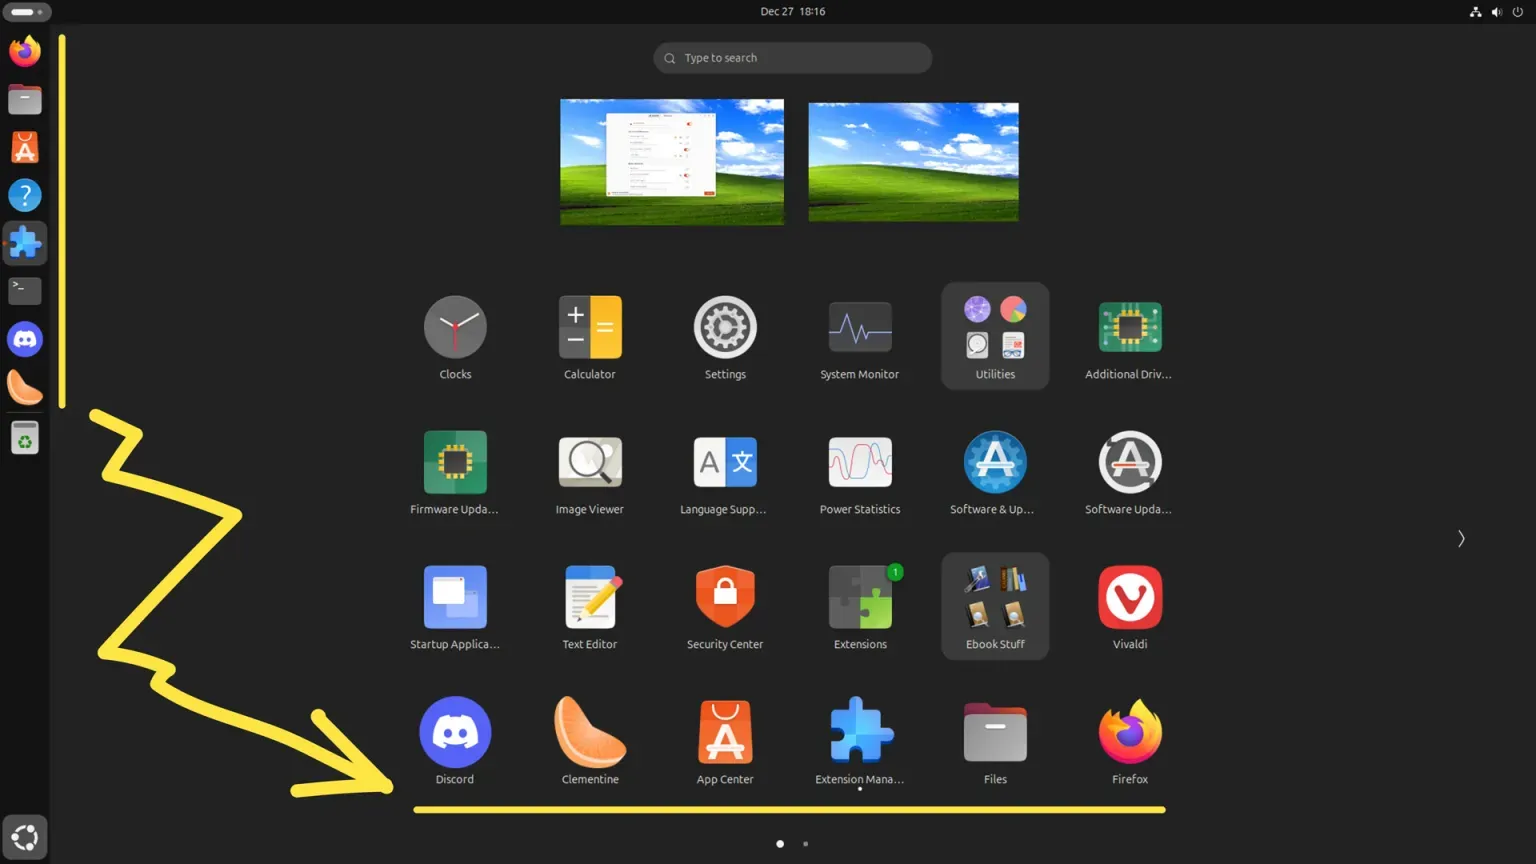Open Software & Updates app

(995, 472)
